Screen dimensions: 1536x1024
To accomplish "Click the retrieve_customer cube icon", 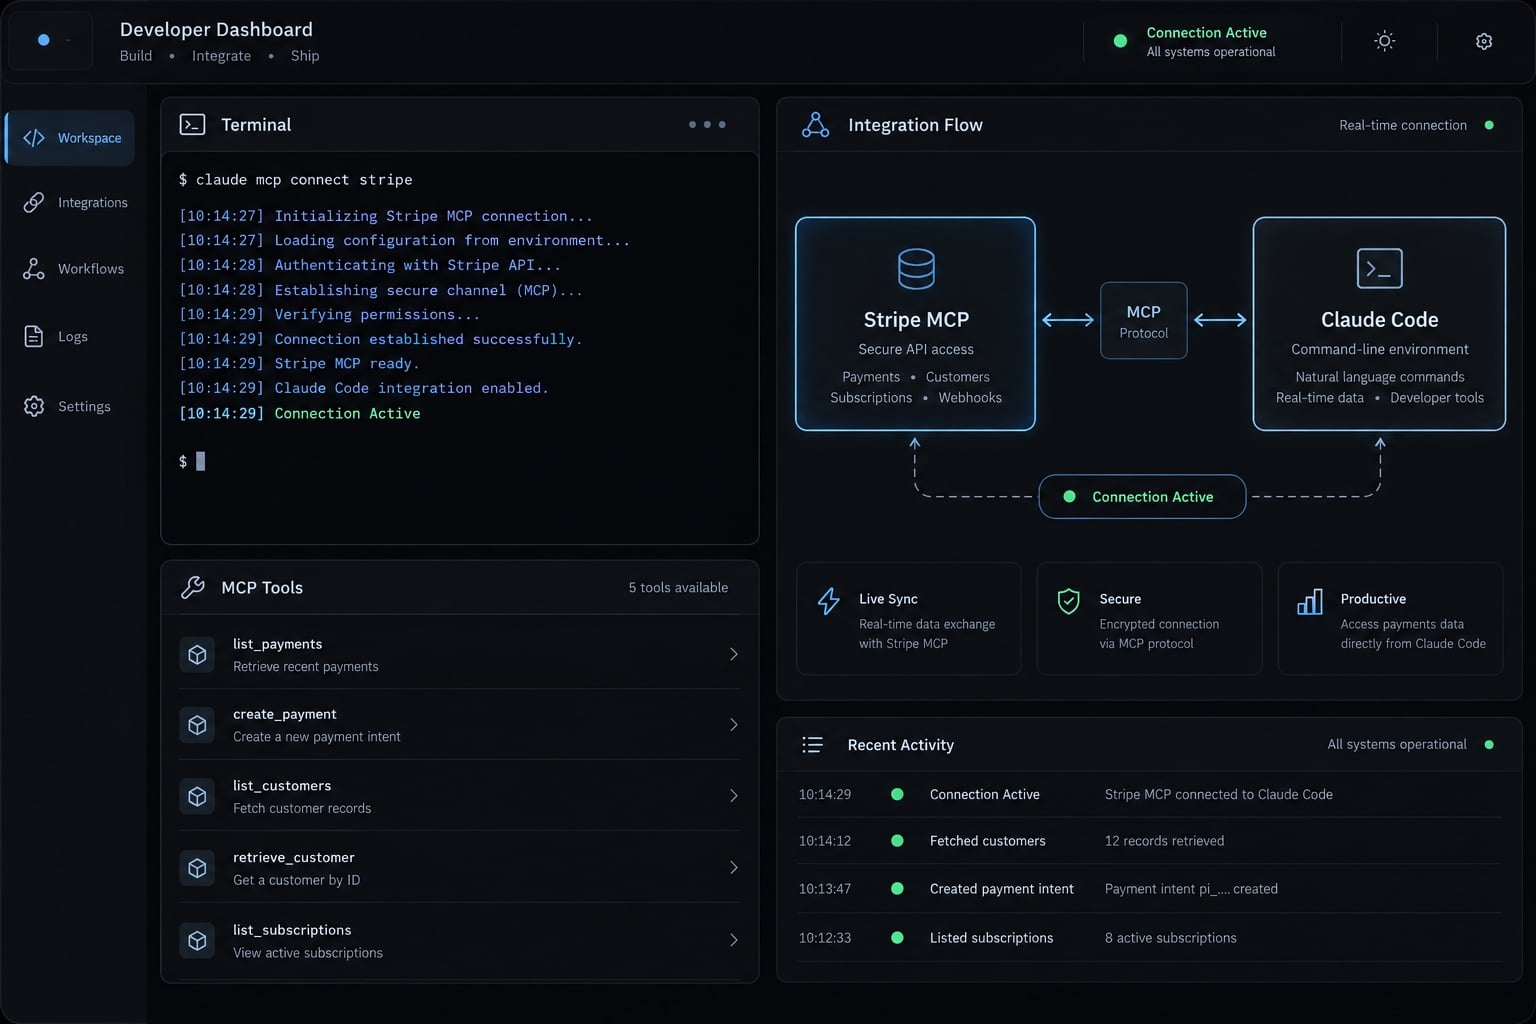I will 197,868.
